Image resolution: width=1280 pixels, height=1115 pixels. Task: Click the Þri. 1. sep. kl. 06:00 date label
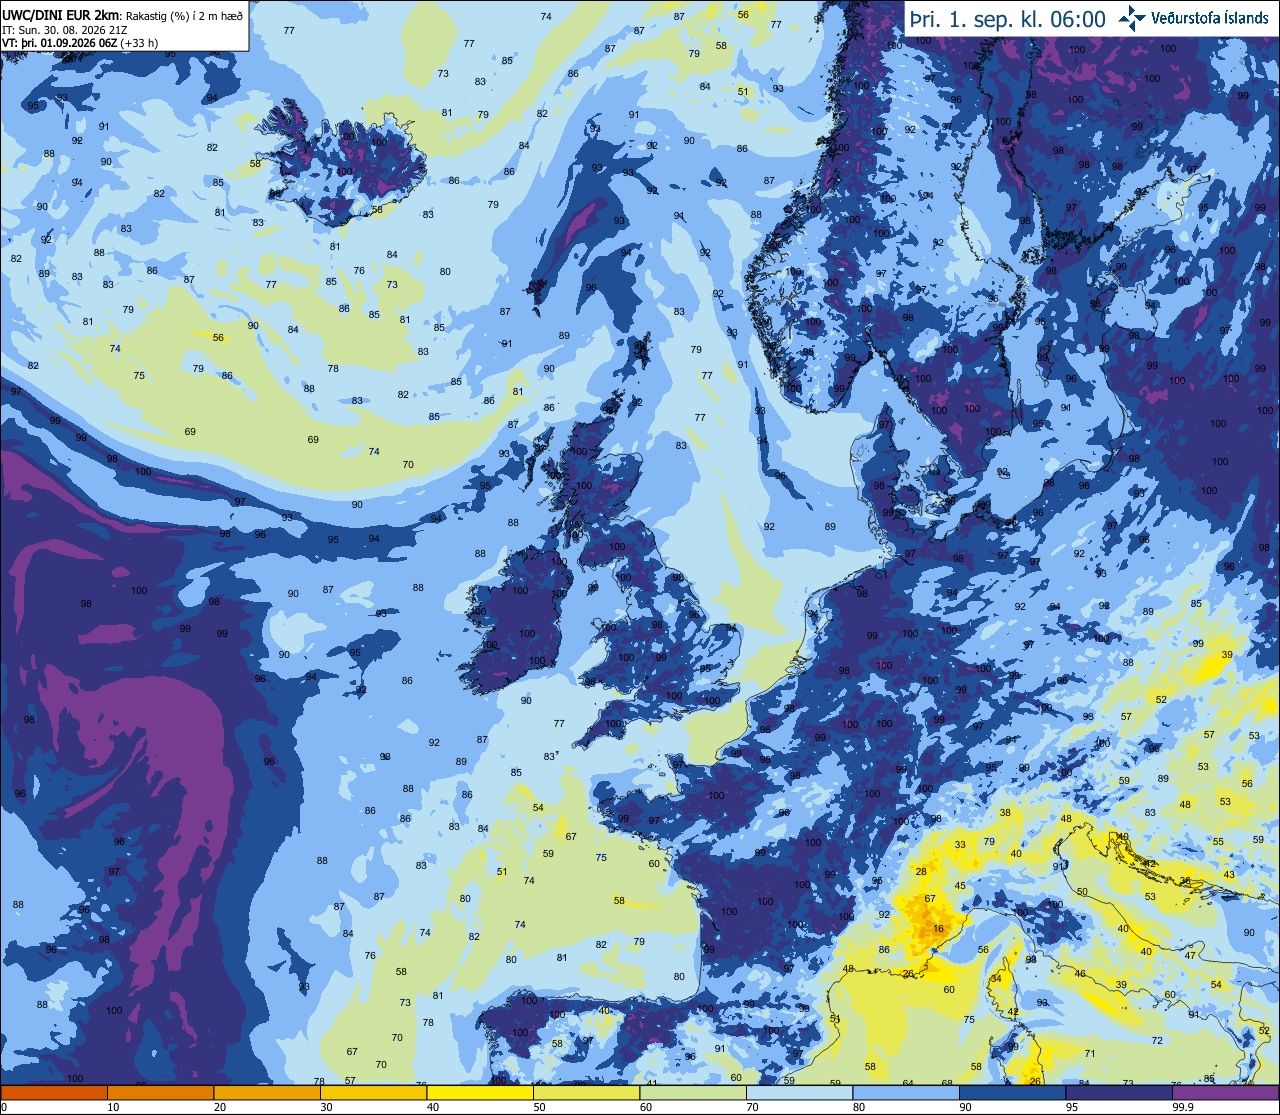point(1007,19)
